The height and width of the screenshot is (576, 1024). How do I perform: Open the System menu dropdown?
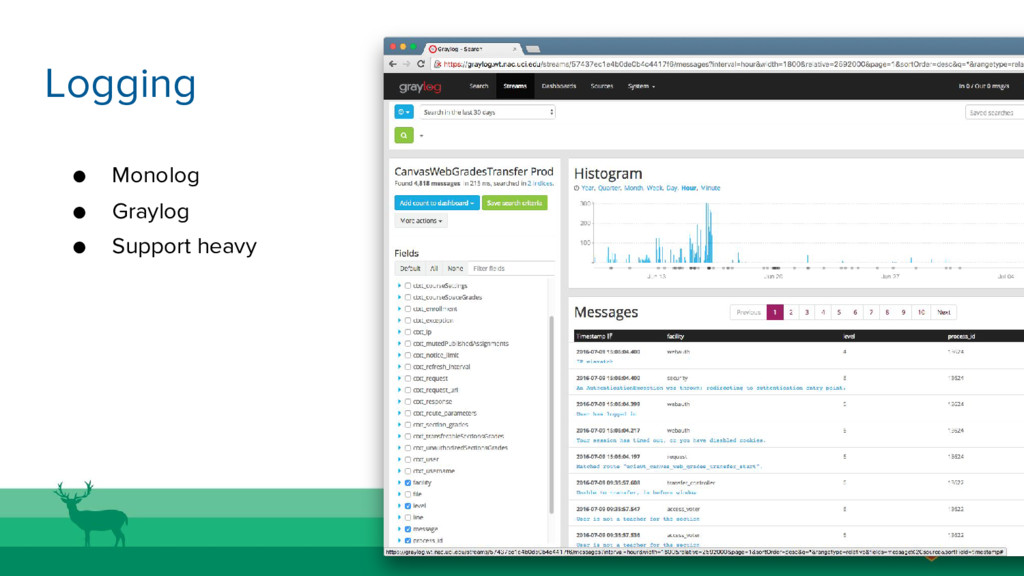click(641, 86)
